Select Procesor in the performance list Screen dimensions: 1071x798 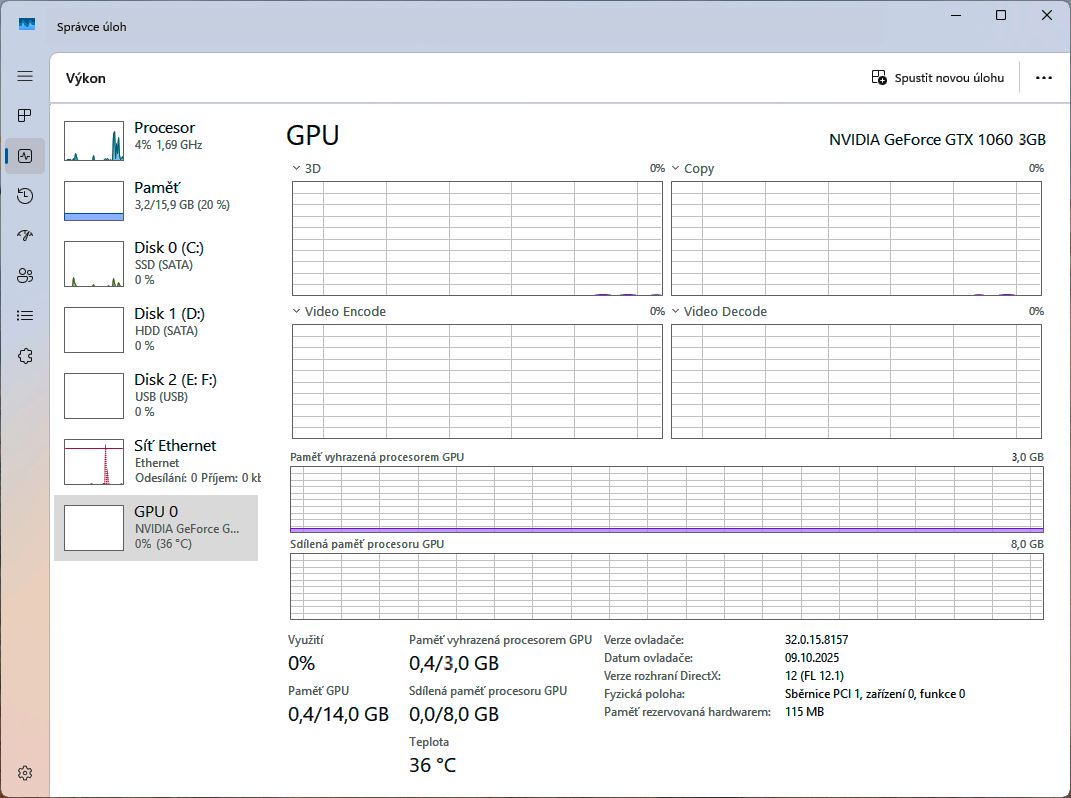156,138
